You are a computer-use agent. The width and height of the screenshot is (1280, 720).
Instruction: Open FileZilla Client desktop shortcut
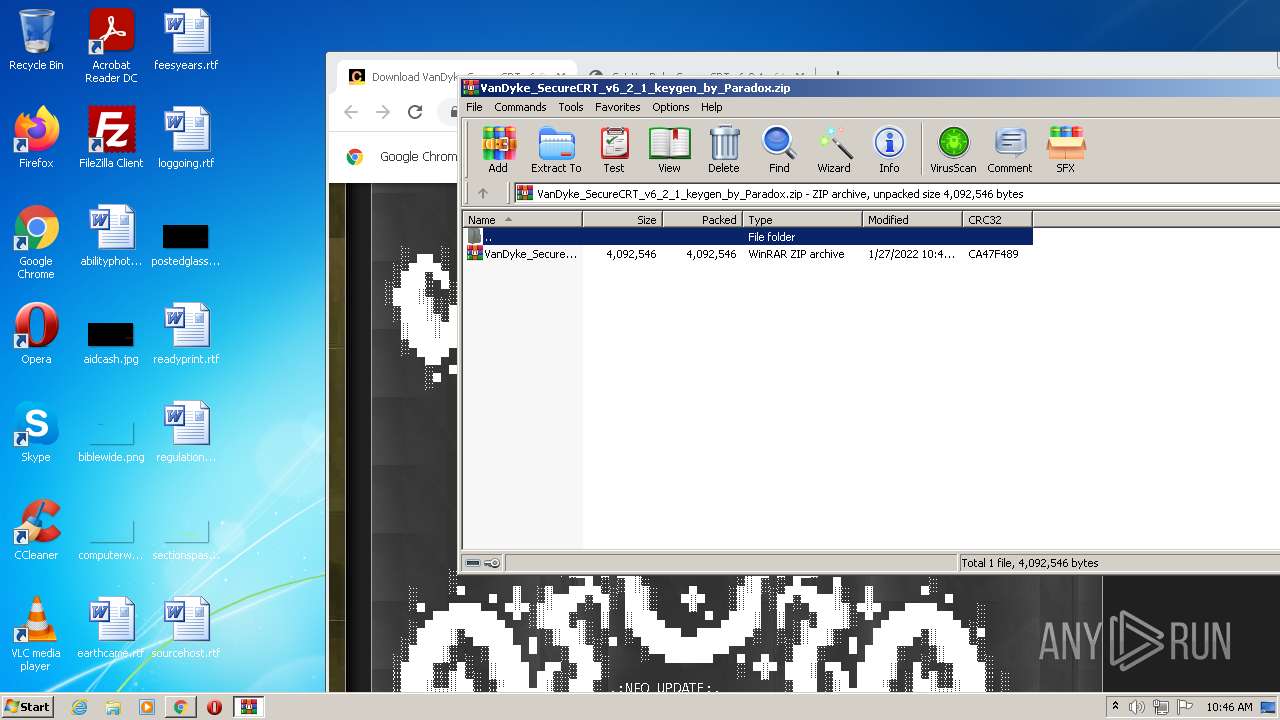(111, 138)
